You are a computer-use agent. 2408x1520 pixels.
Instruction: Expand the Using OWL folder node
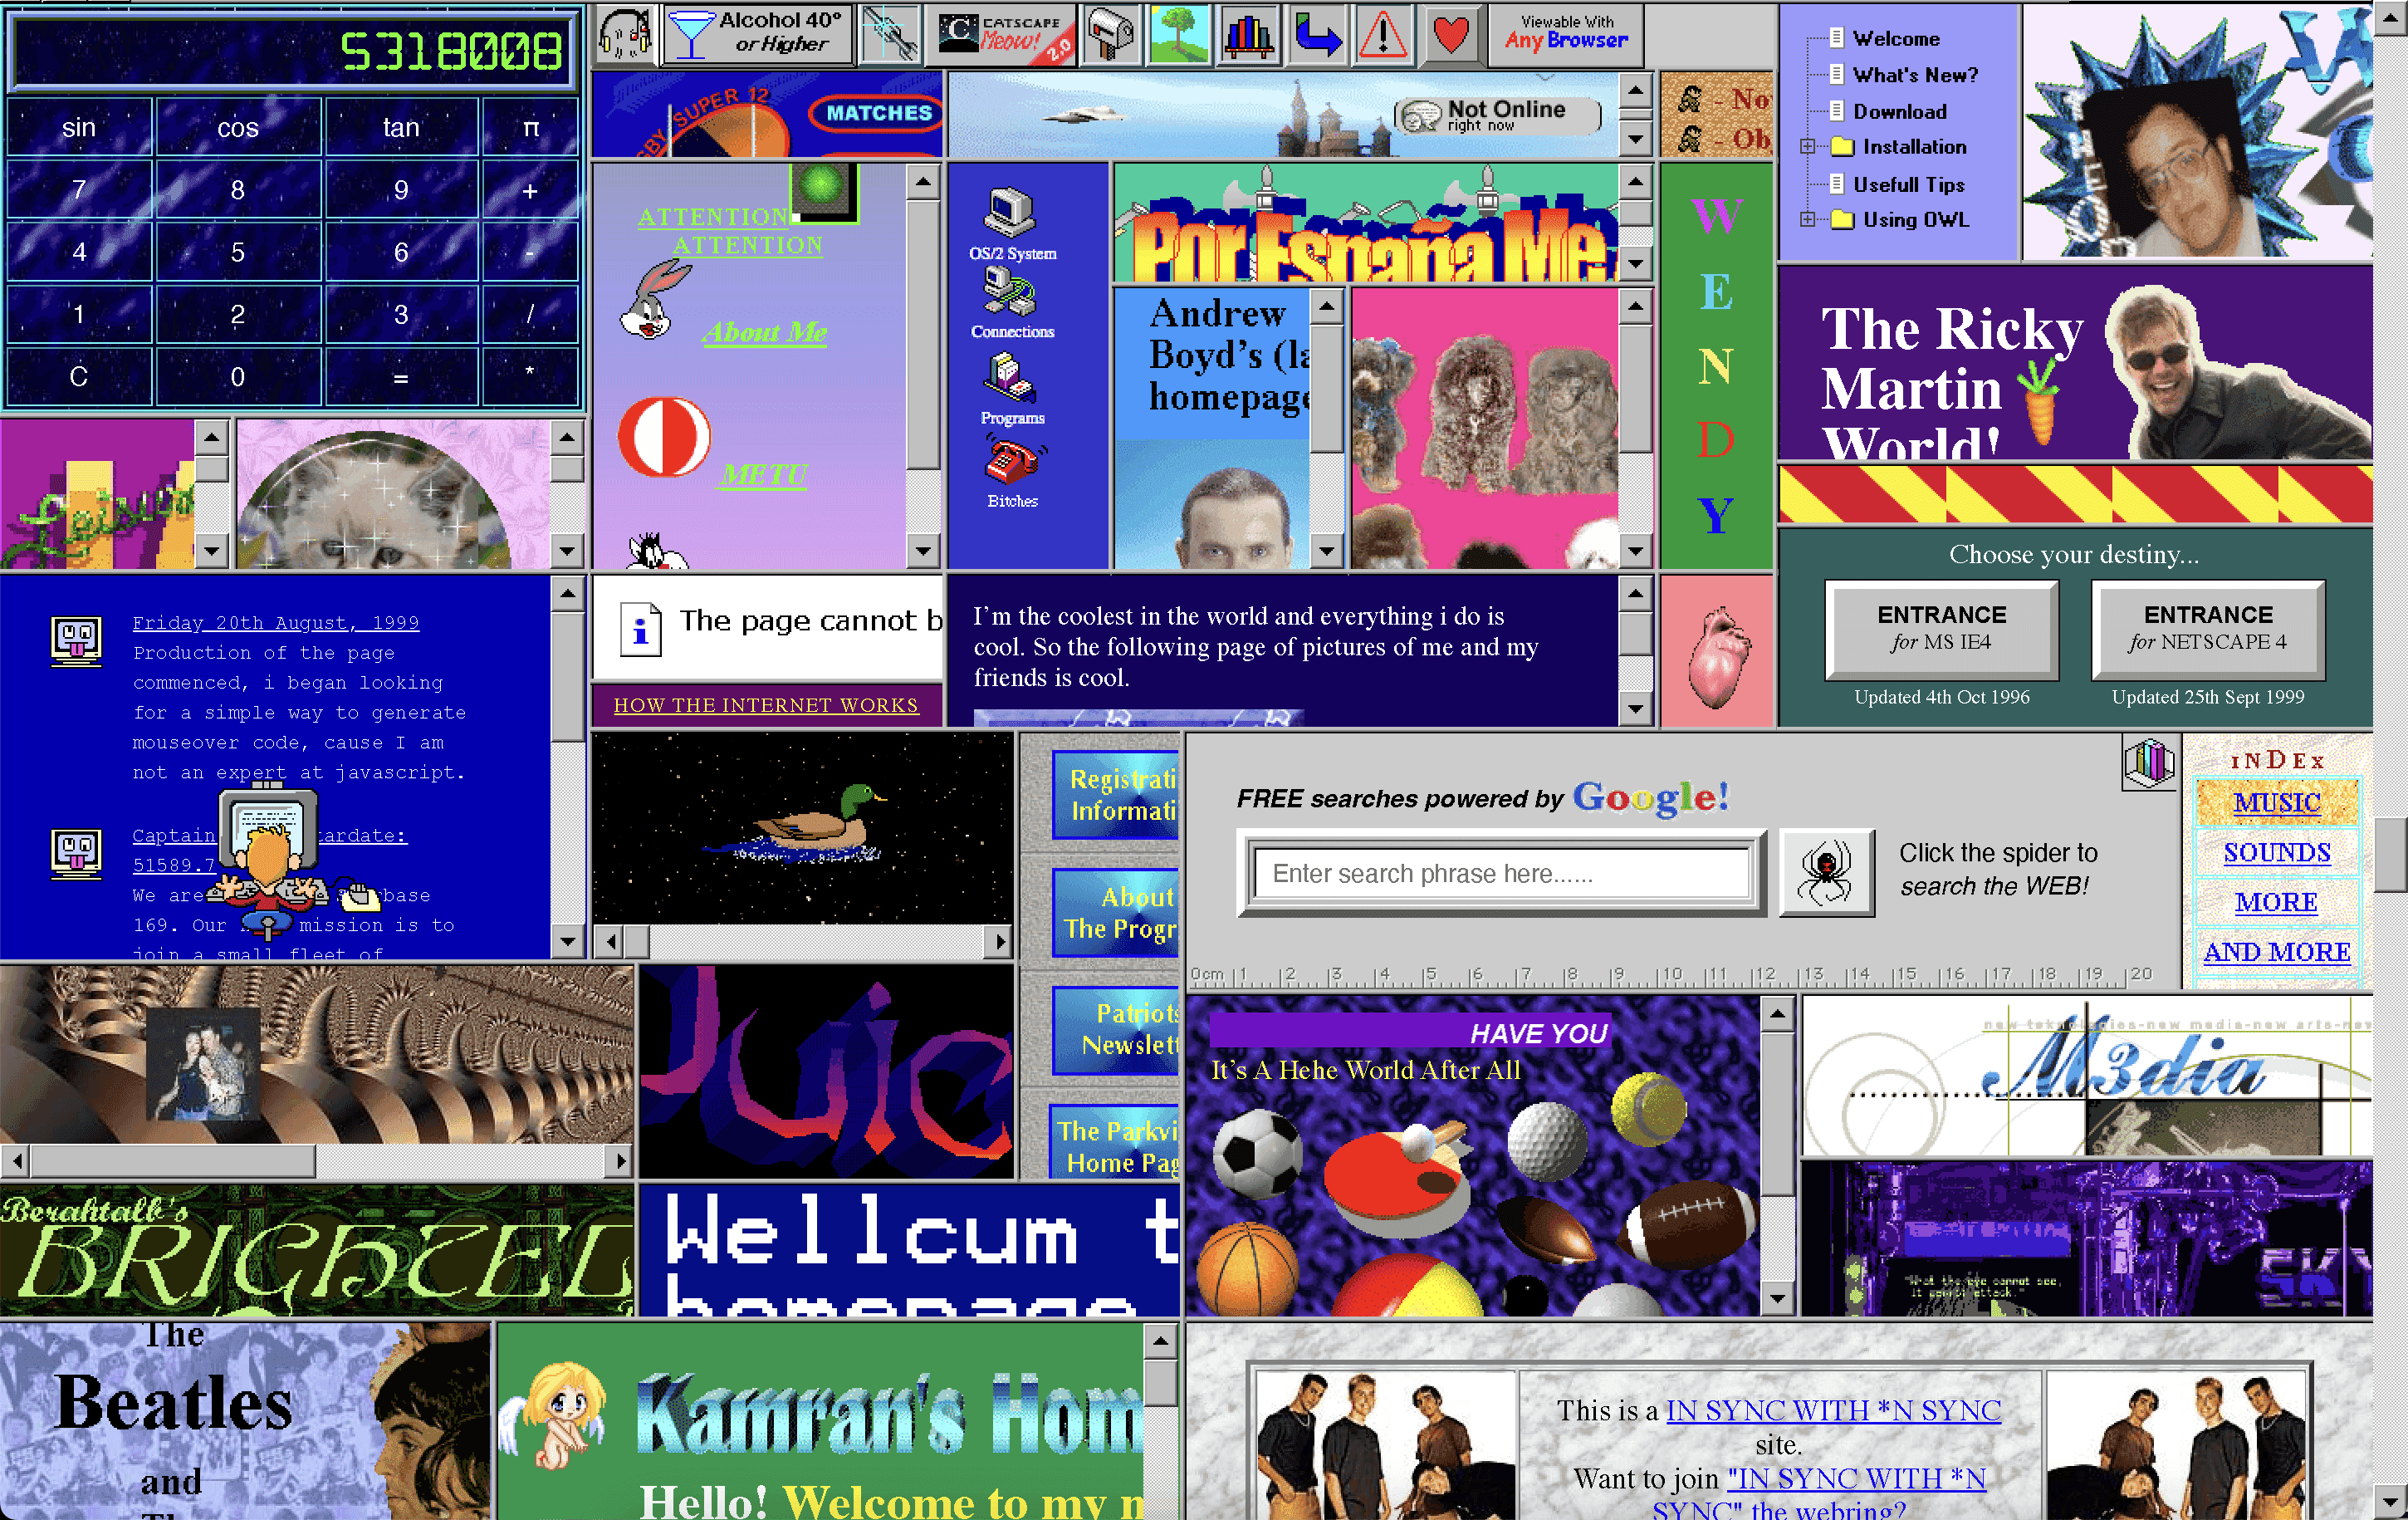pos(1808,220)
